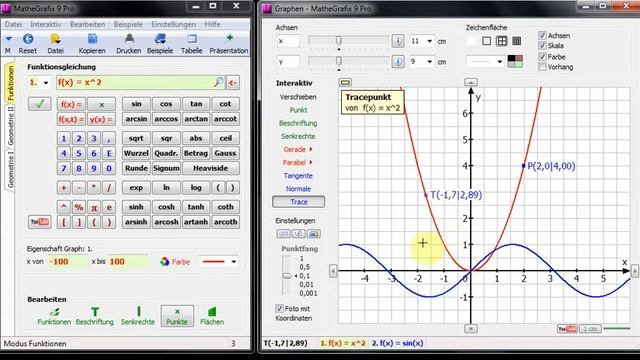Click Tangente in Interaktiv list
Image resolution: width=640 pixels, height=360 pixels.
tap(298, 176)
